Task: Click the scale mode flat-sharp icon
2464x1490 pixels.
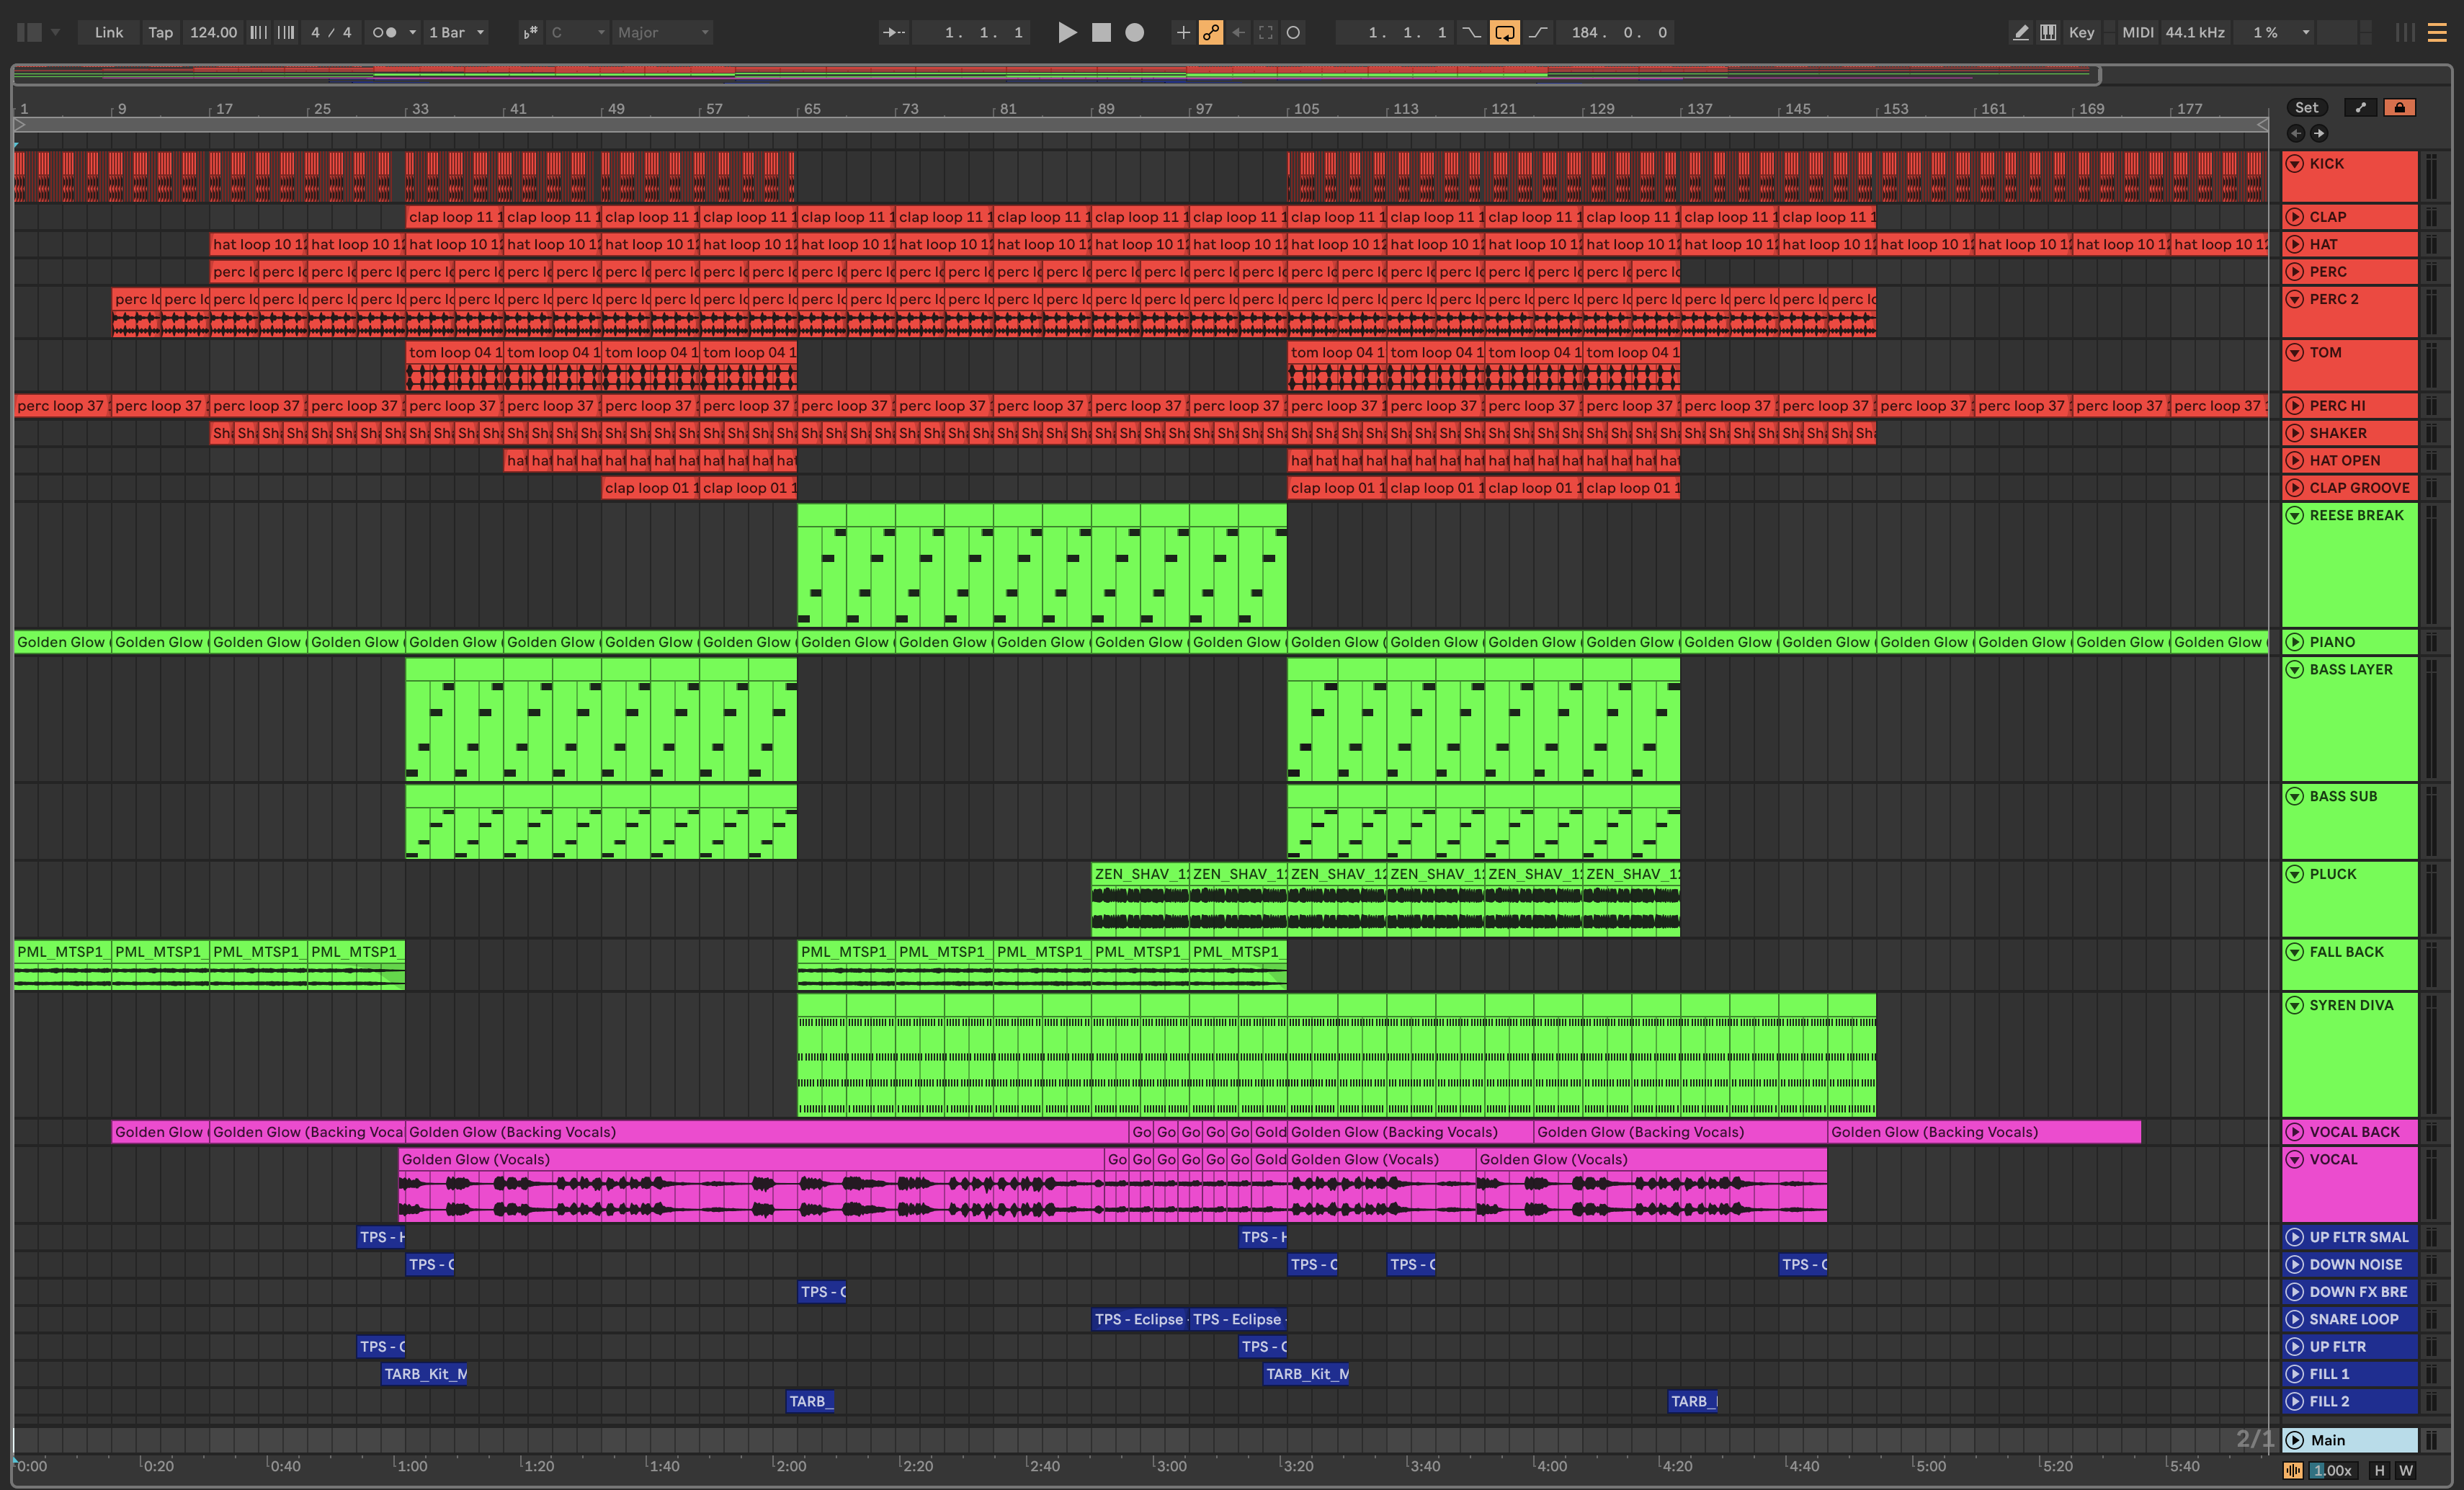Action: pos(530,33)
